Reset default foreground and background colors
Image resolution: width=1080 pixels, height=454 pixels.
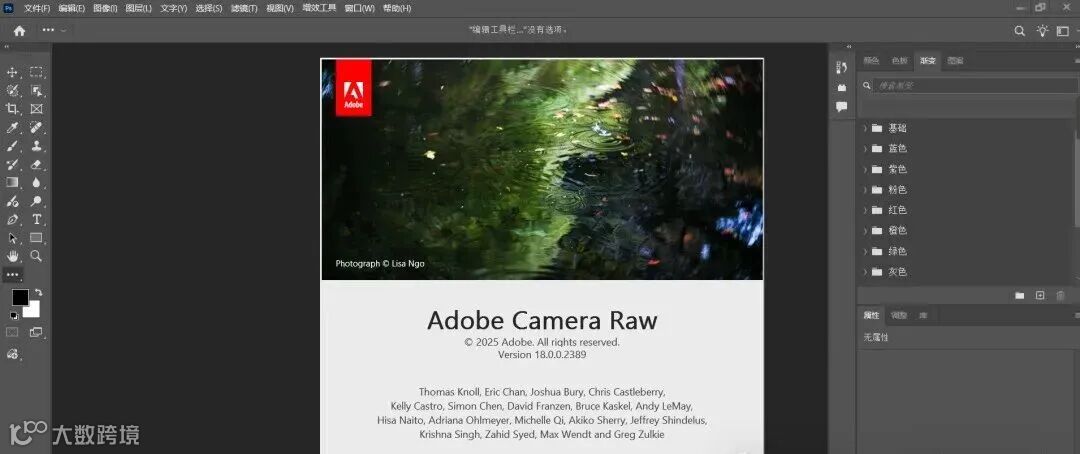coord(14,316)
